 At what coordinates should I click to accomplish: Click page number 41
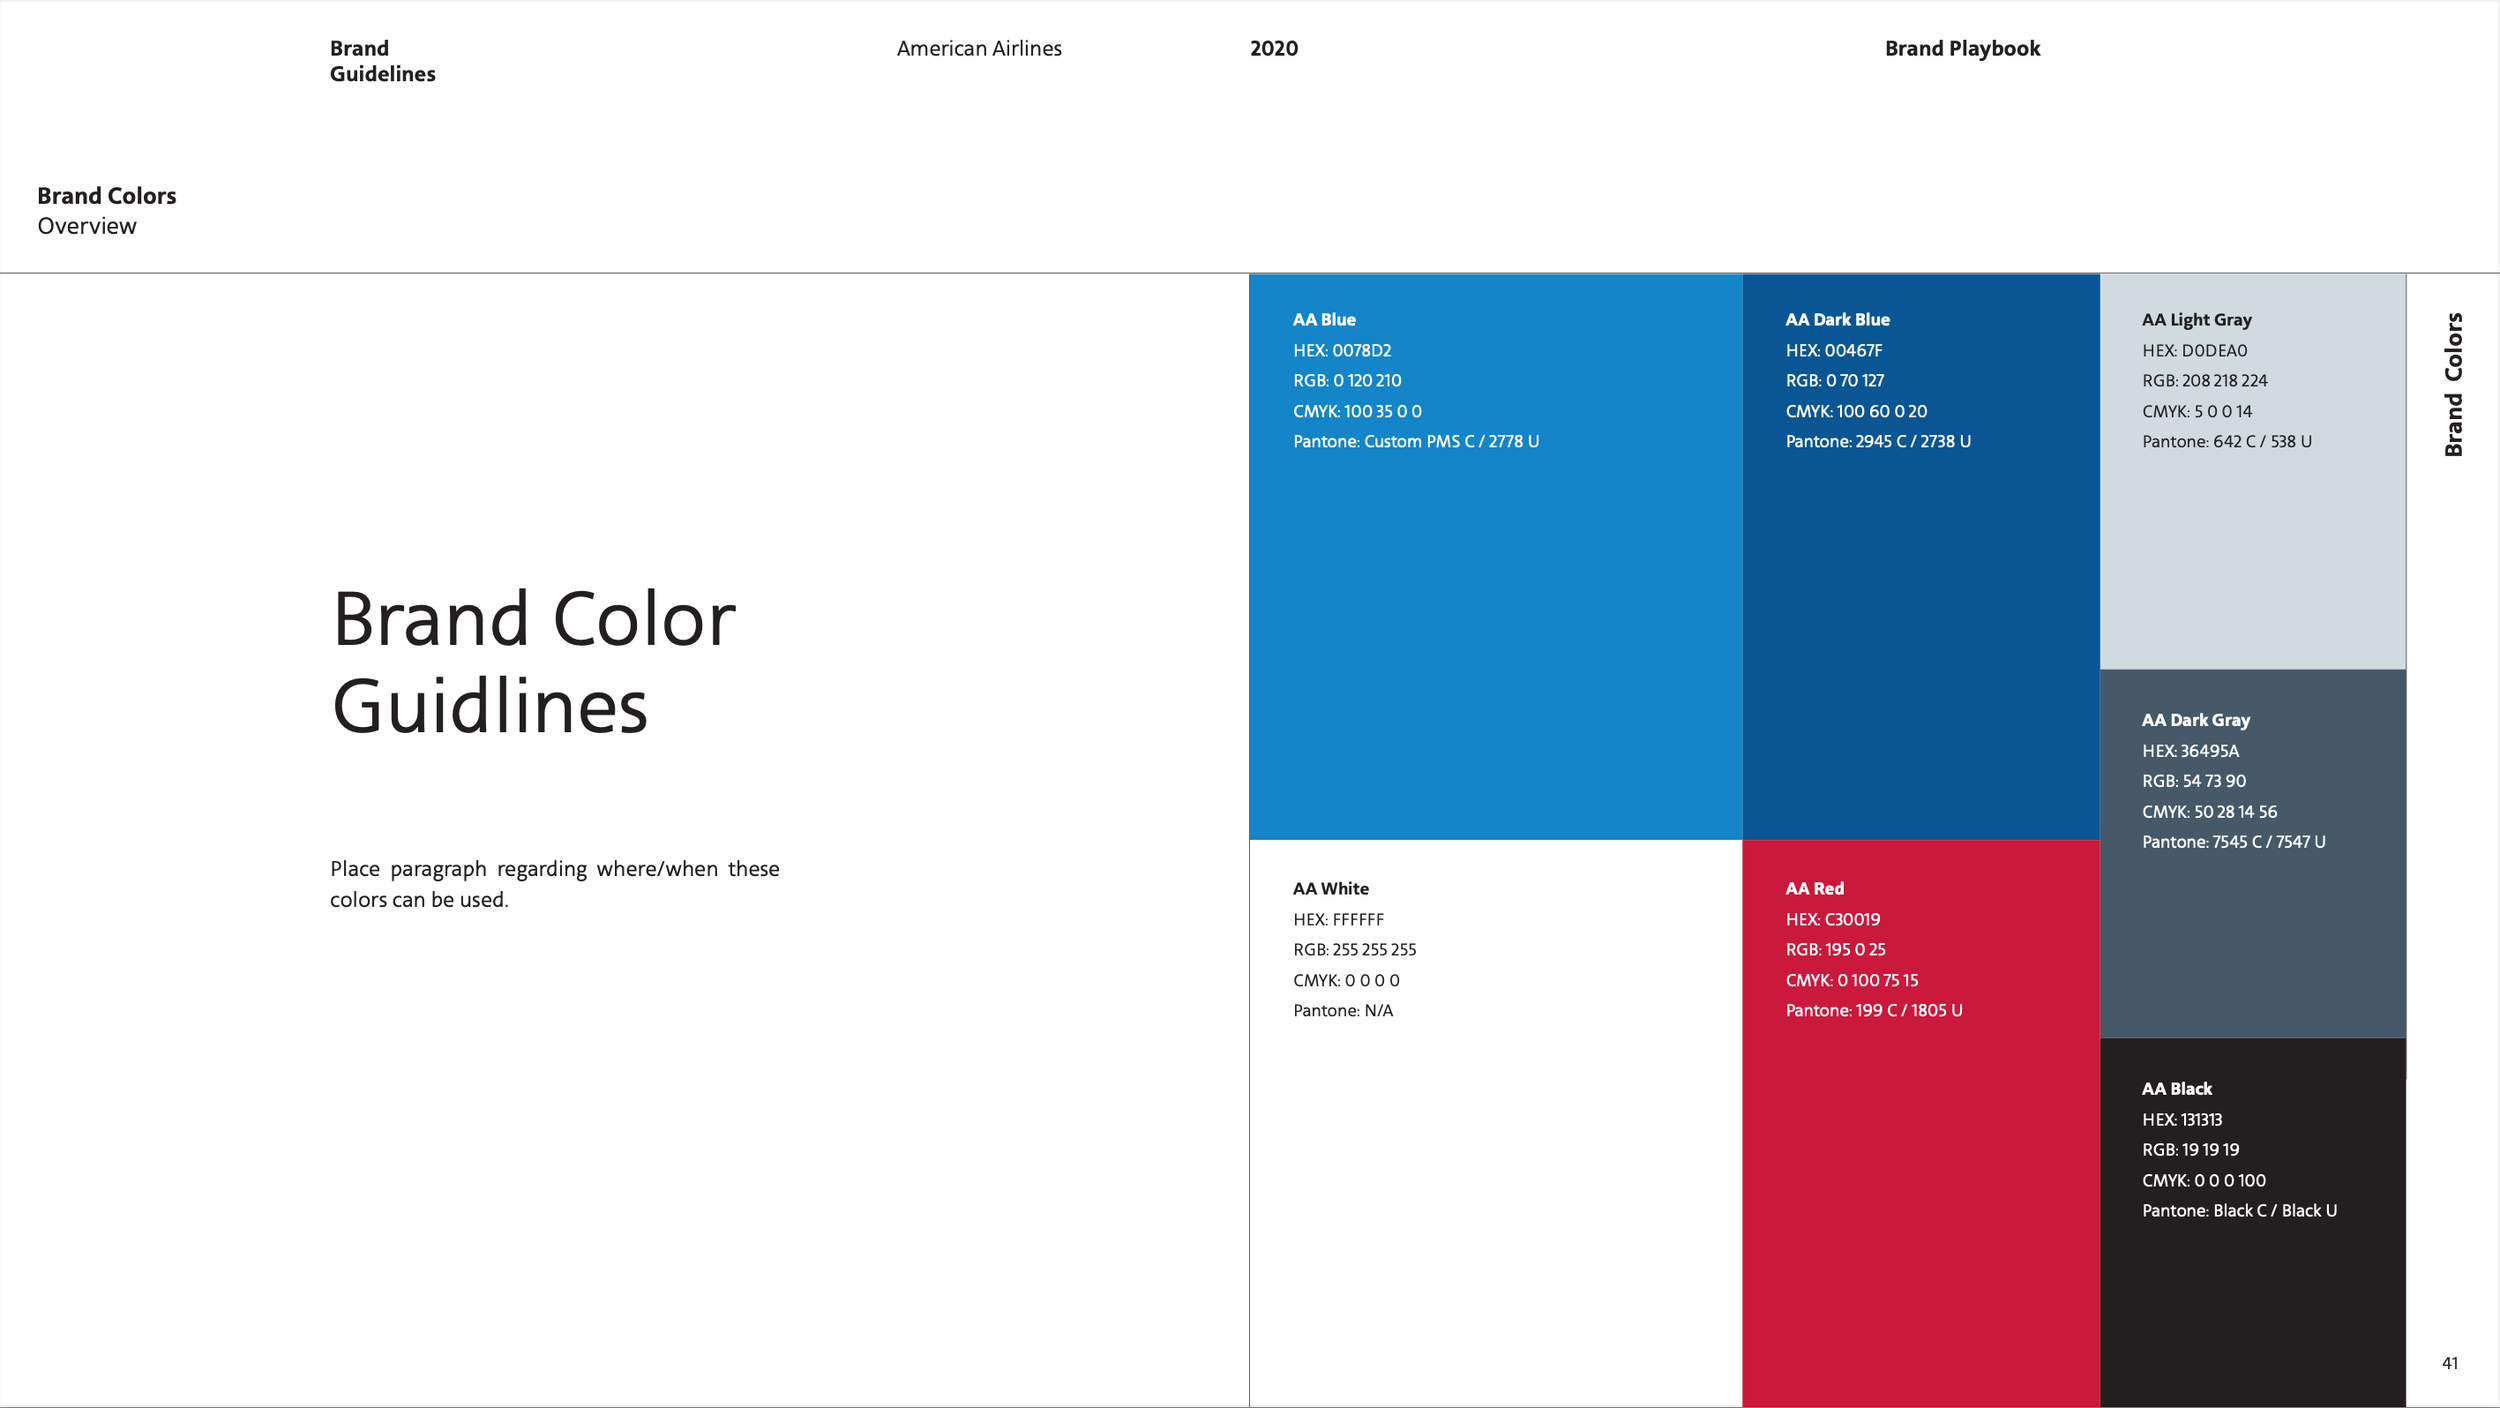click(x=2449, y=1363)
